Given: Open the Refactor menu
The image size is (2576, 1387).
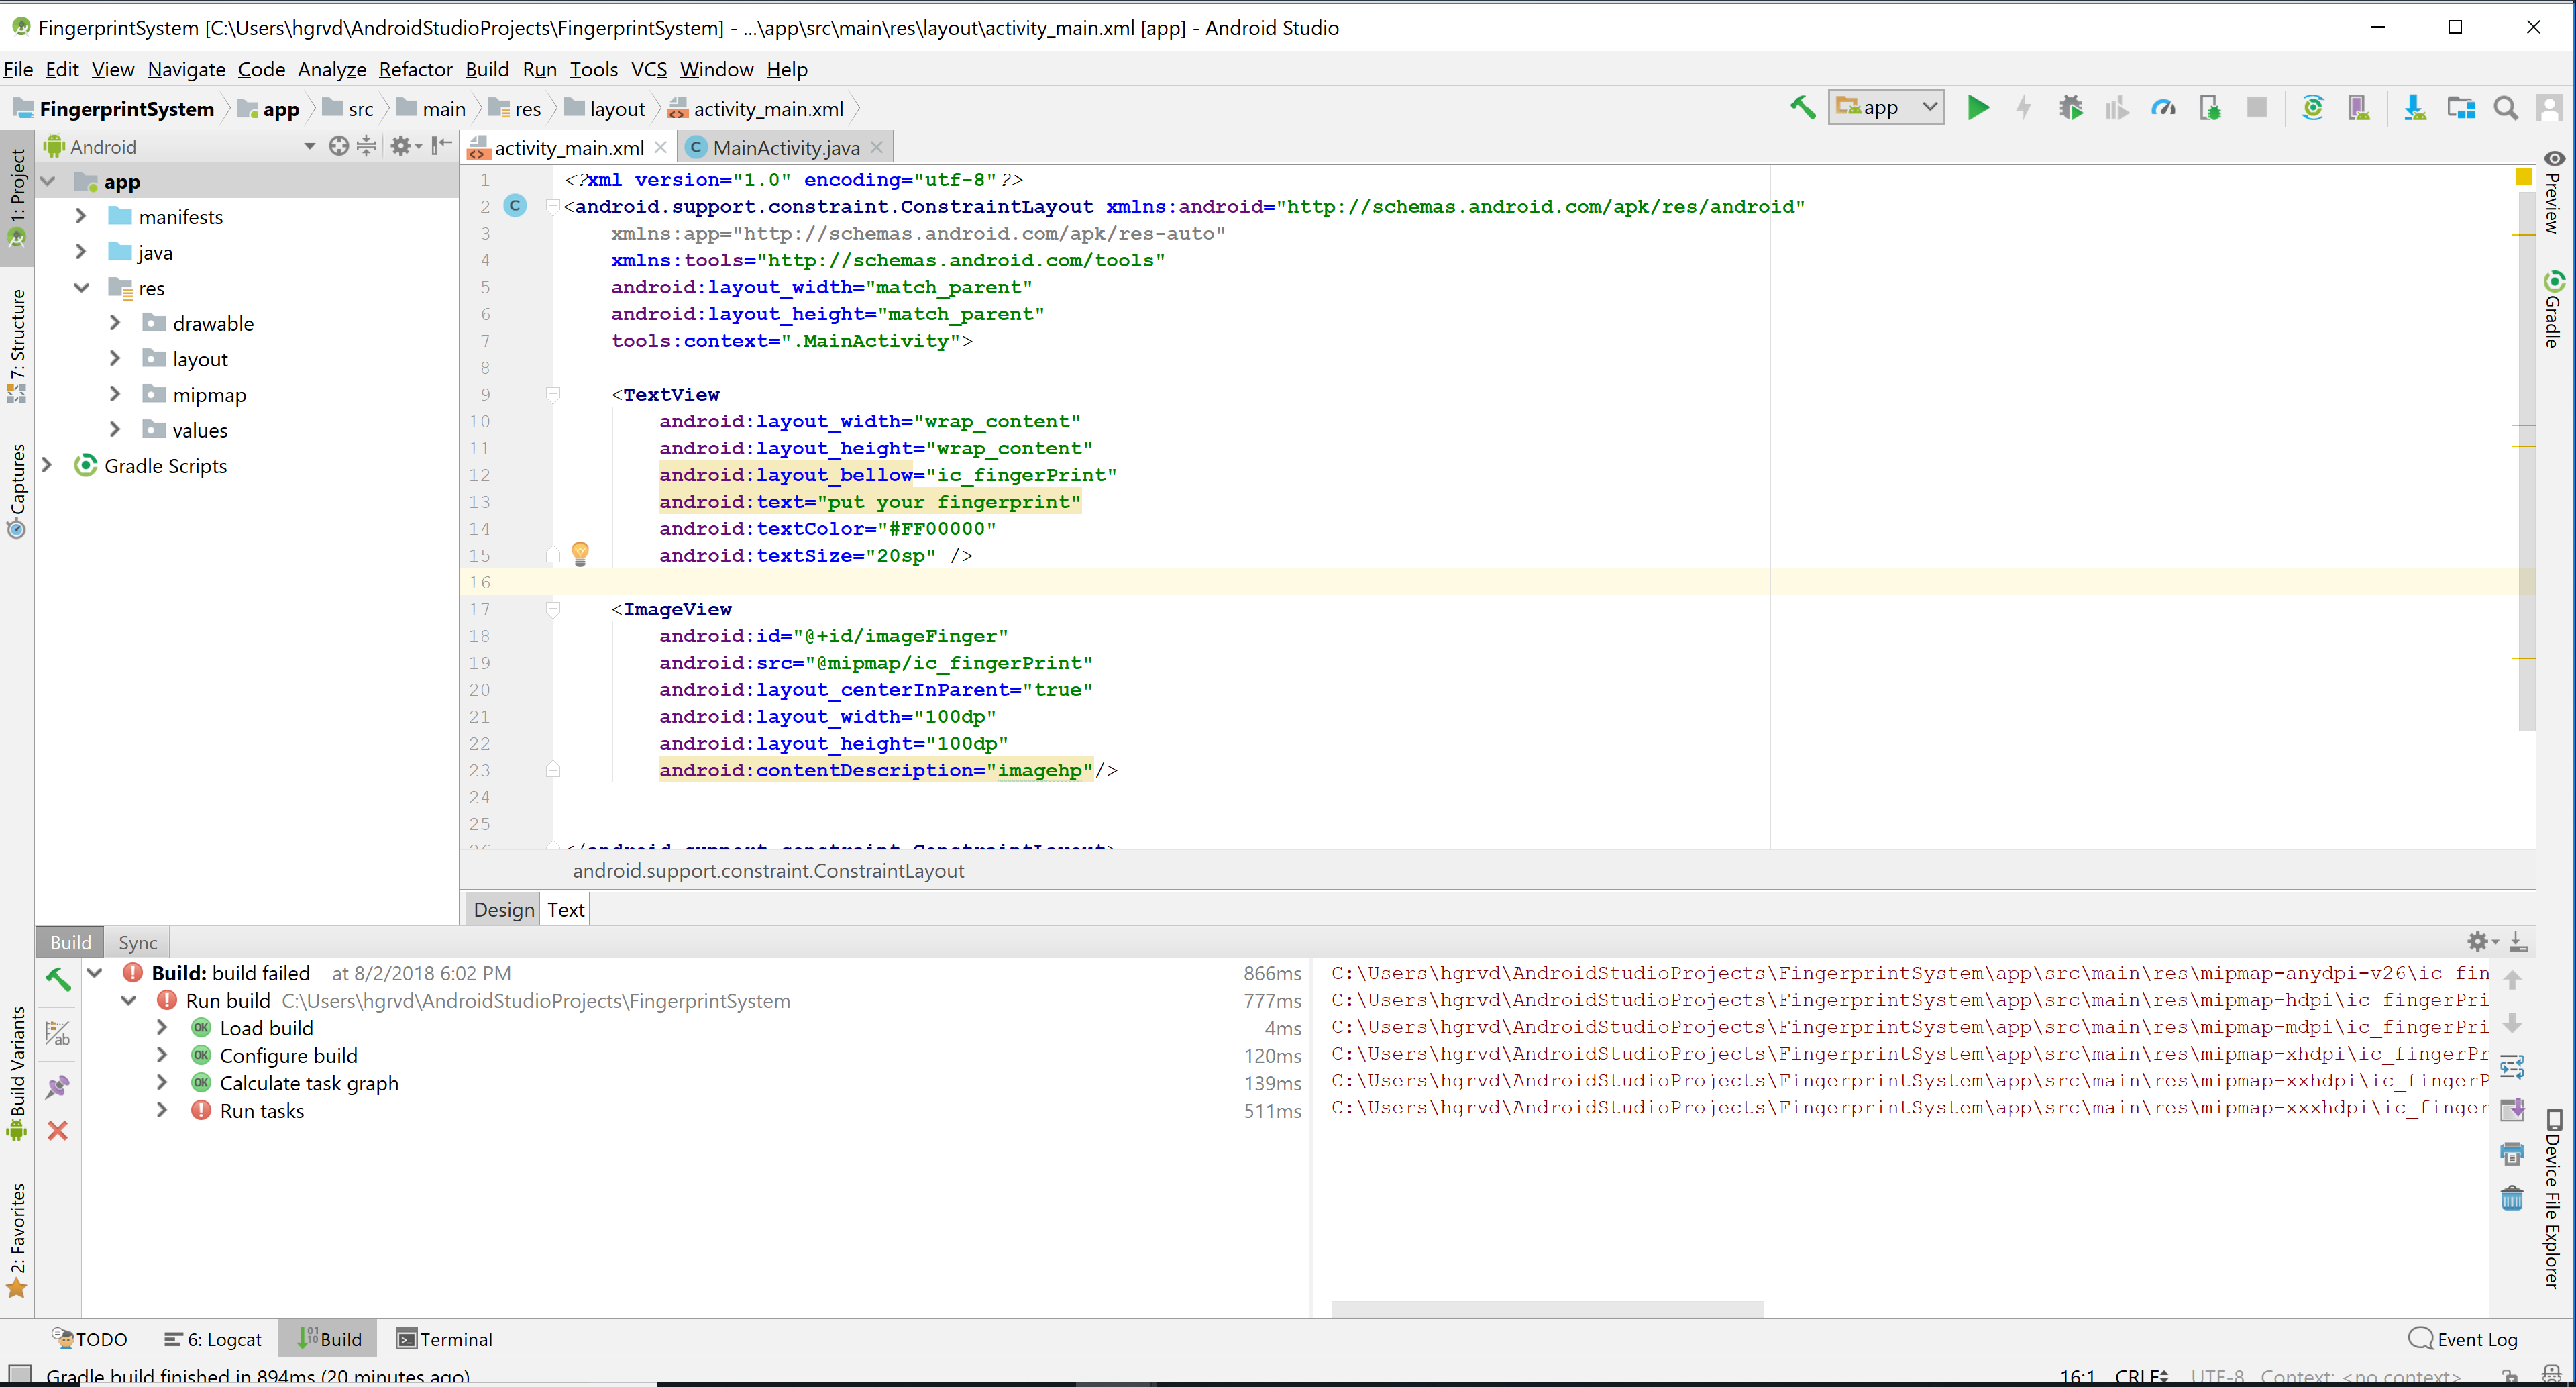Looking at the screenshot, I should pyautogui.click(x=415, y=70).
